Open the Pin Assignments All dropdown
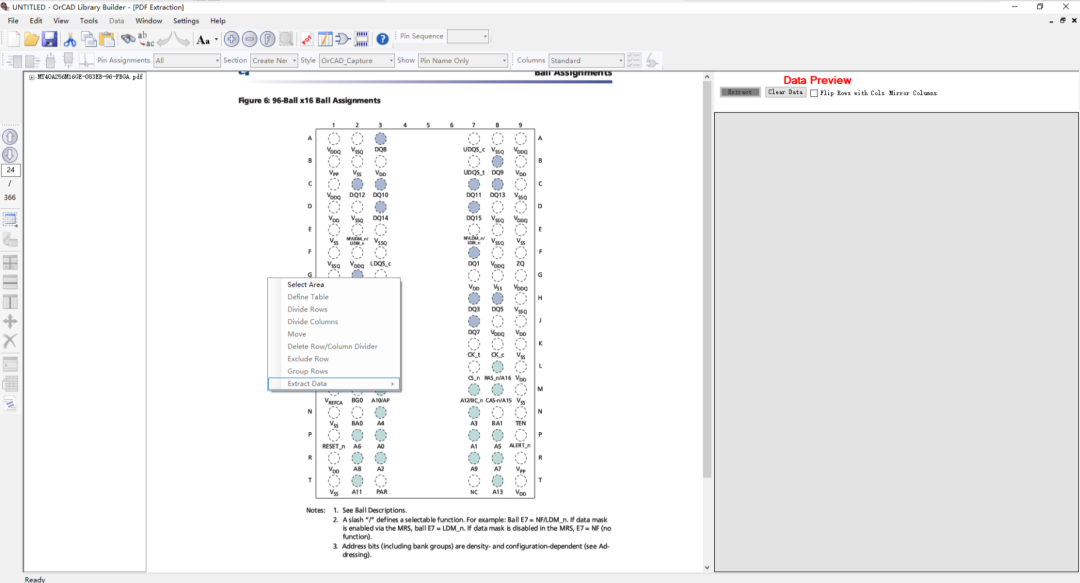Screen dimensions: 1080x583 187,61
